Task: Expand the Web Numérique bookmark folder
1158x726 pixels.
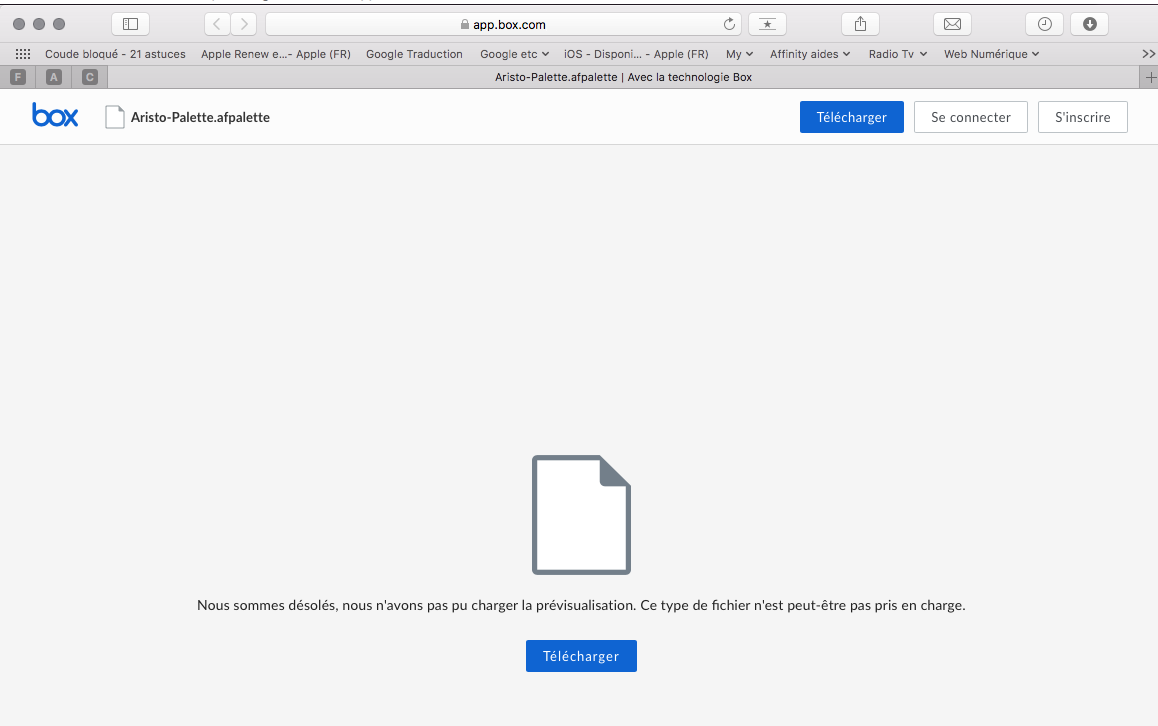Action: coord(991,54)
